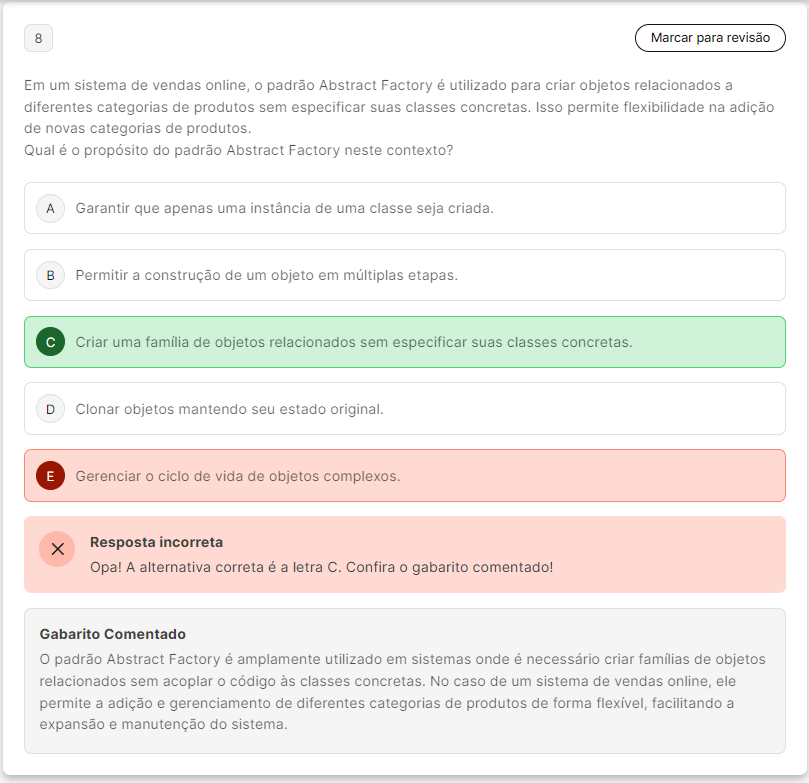
Task: Select the letter D option circle
Action: pyautogui.click(x=50, y=409)
